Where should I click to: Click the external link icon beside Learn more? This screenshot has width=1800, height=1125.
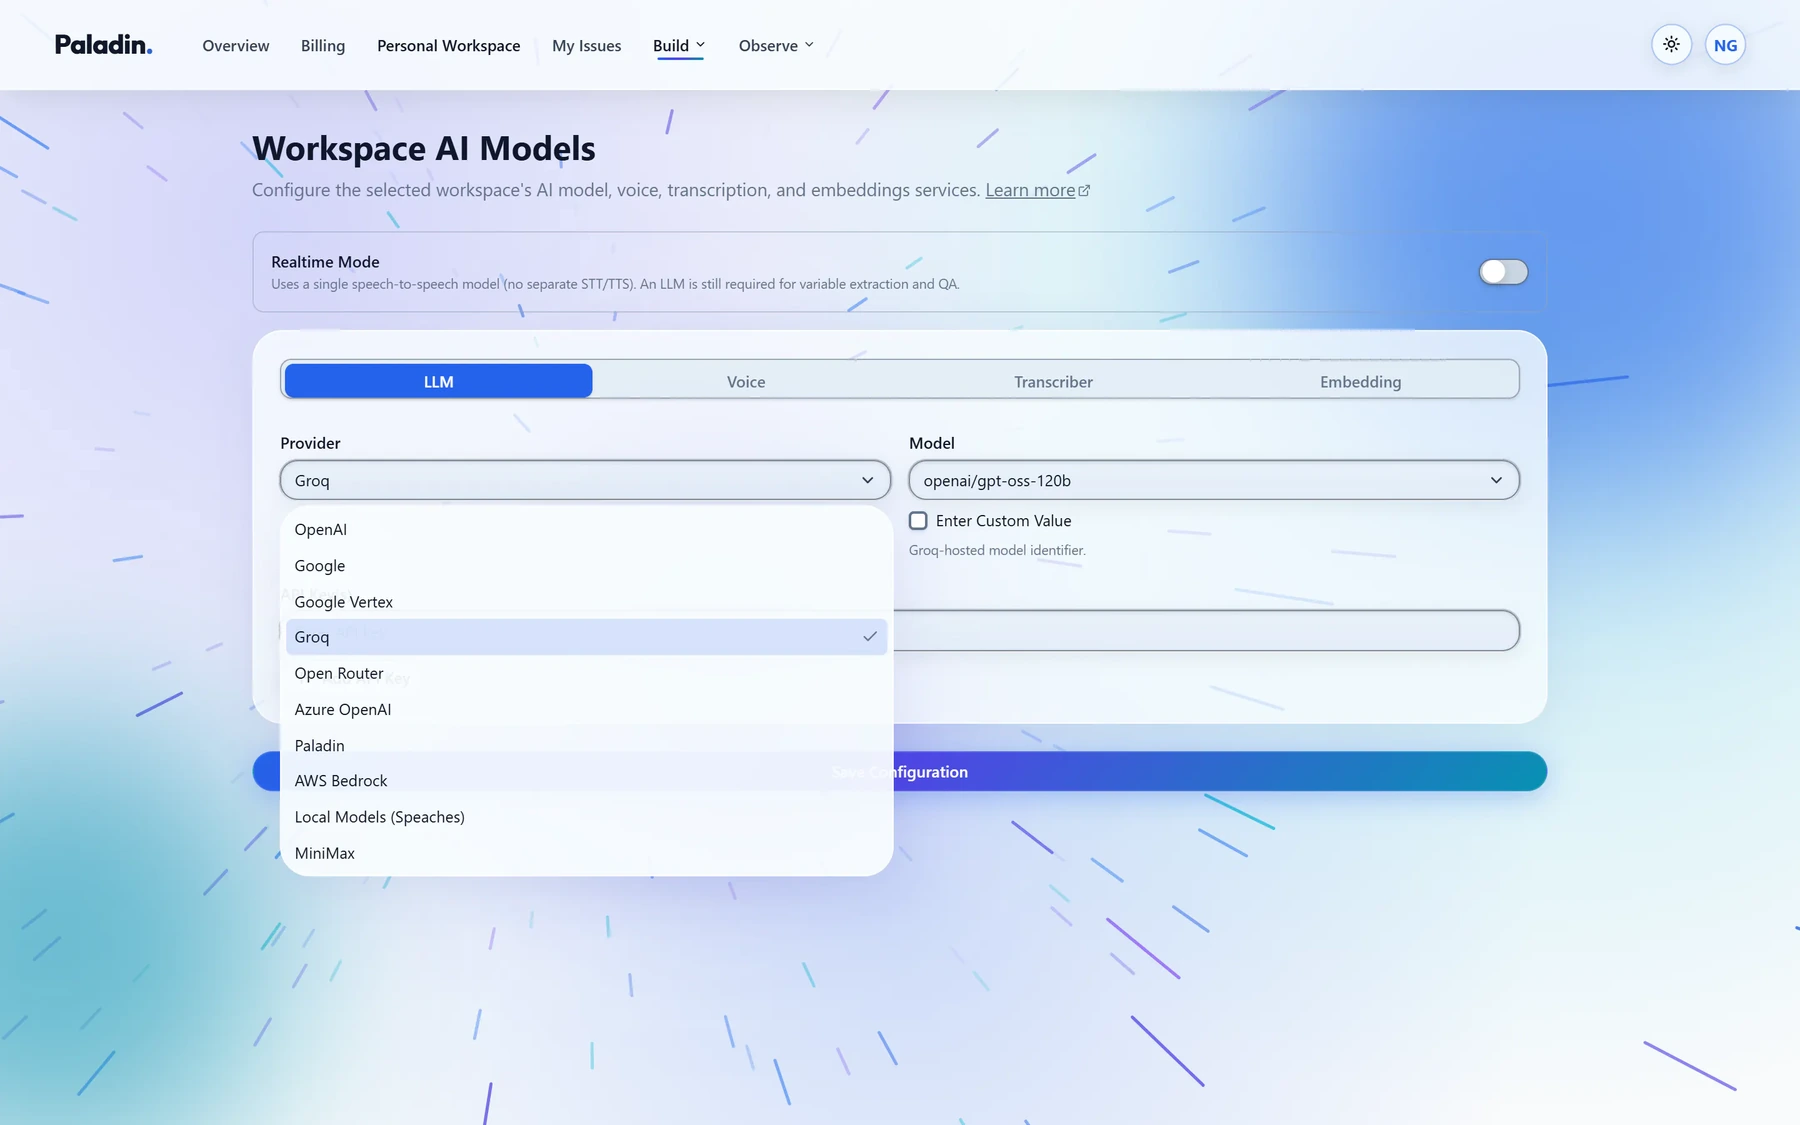coord(1084,190)
